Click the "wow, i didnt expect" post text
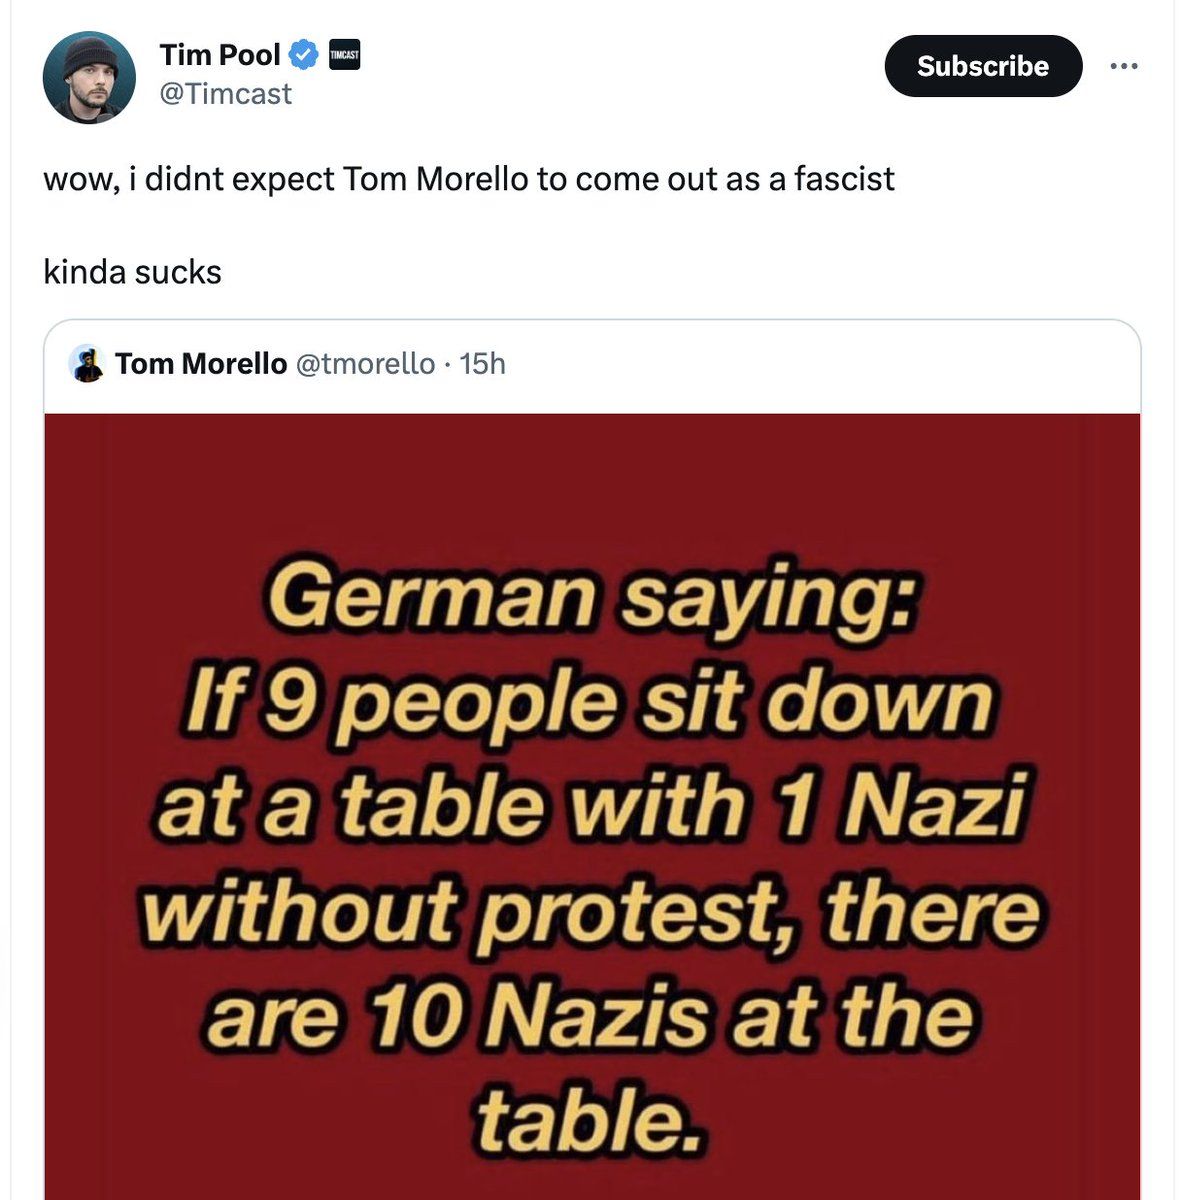 tap(468, 179)
